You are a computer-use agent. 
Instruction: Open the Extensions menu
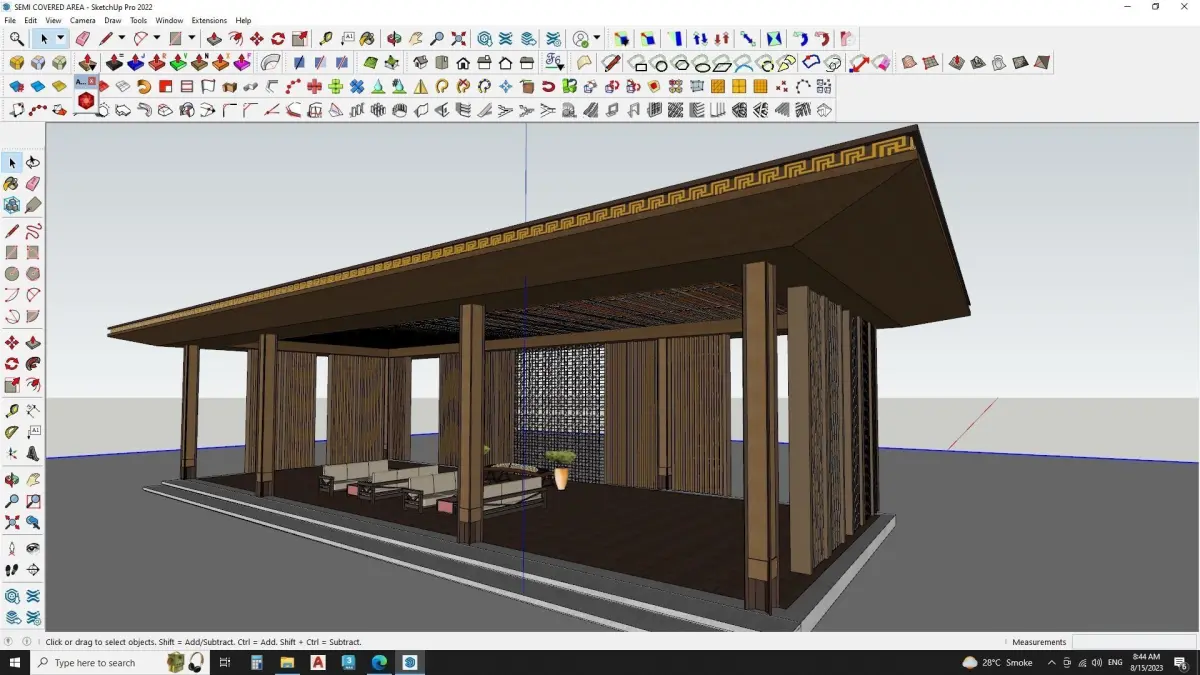click(x=209, y=20)
